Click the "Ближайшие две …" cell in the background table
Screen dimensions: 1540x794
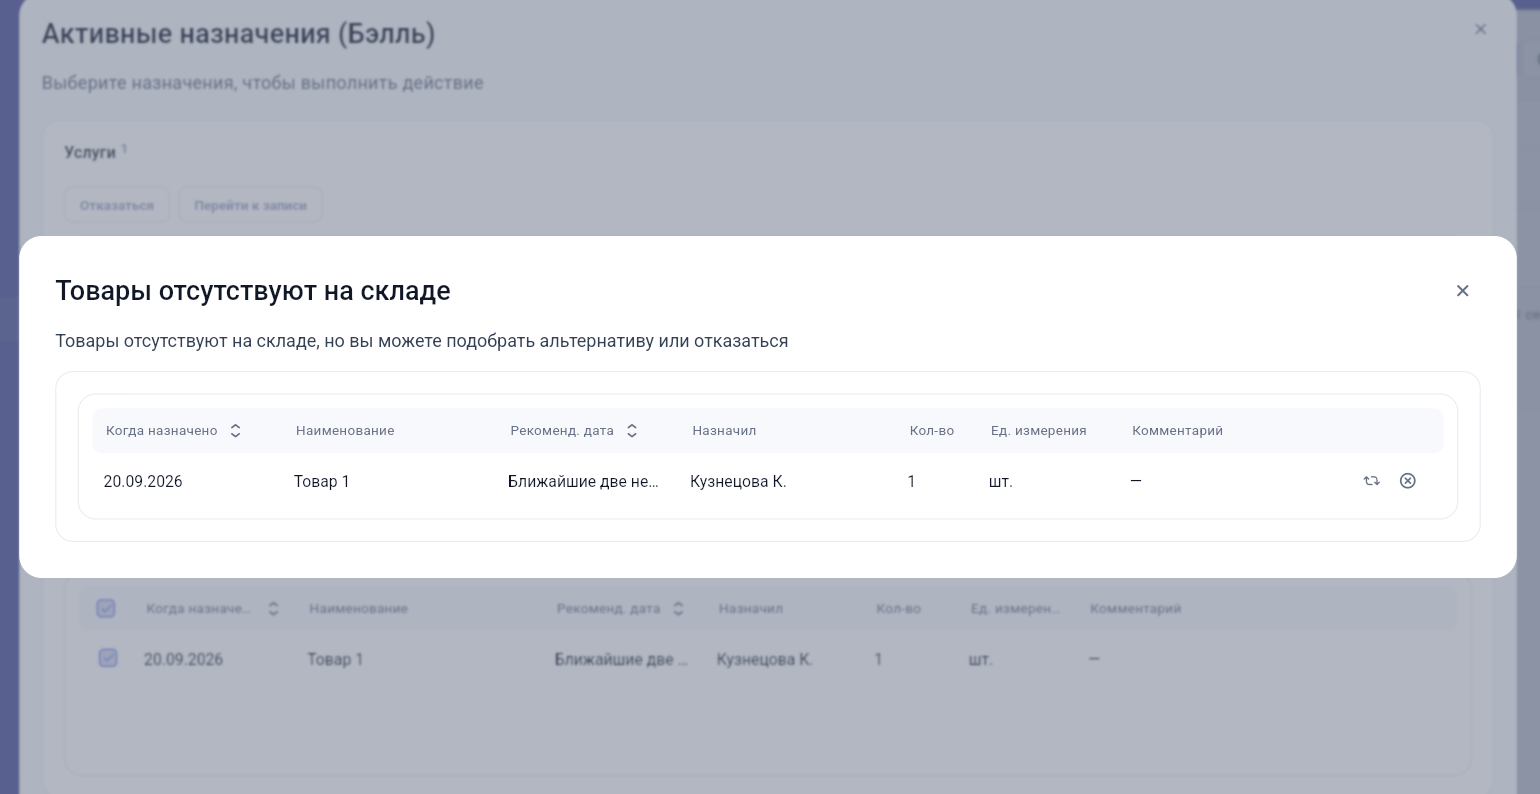pos(621,659)
